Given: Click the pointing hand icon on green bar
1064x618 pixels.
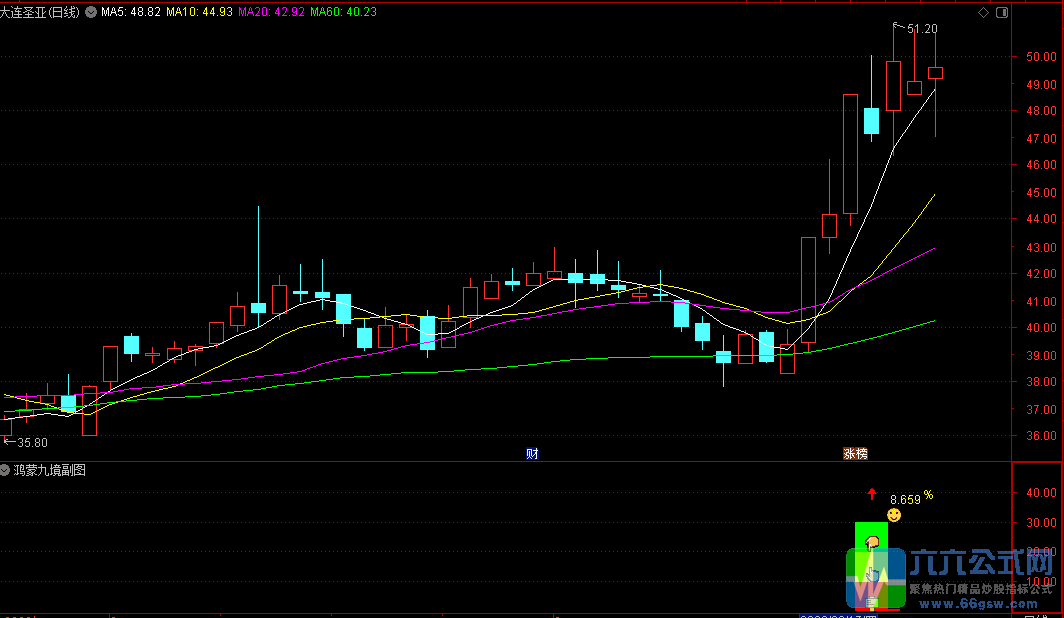Looking at the screenshot, I should (x=872, y=542).
